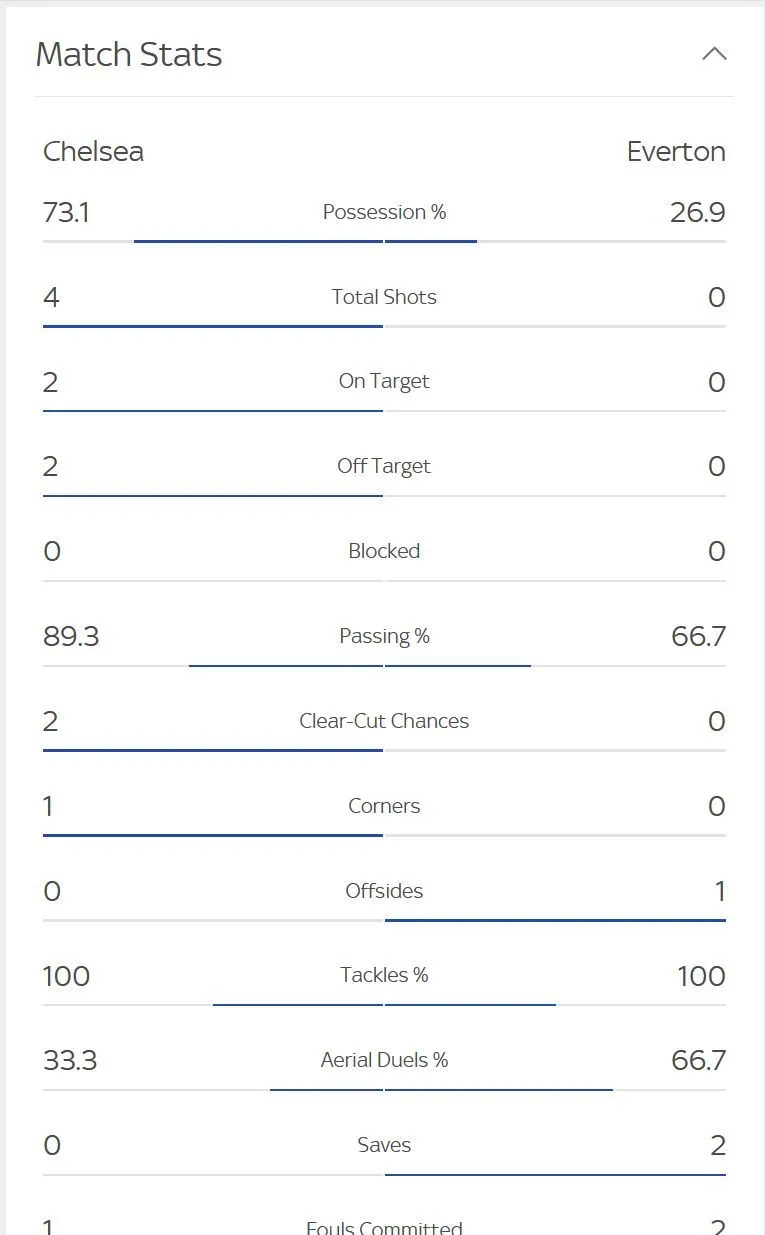Click Chelsea's blue Total Shots bar
The width and height of the screenshot is (765, 1235).
pos(212,326)
